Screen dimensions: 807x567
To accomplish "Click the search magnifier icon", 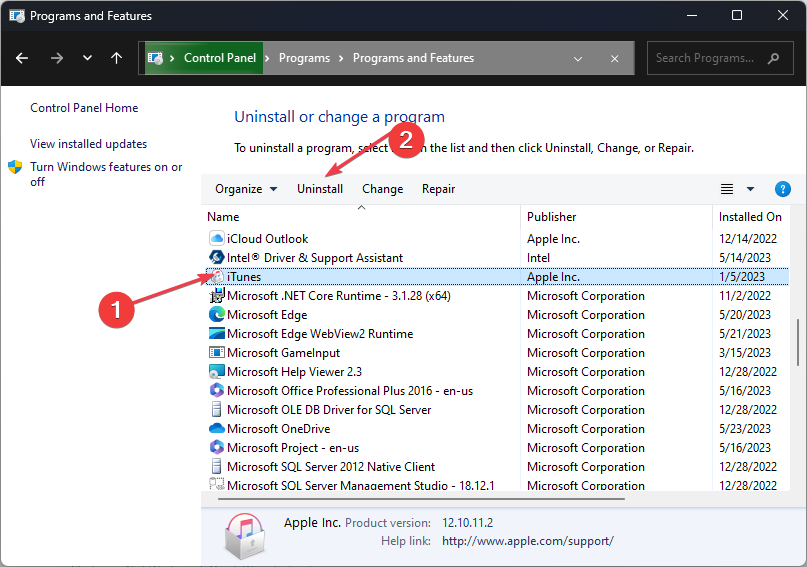I will [x=773, y=58].
